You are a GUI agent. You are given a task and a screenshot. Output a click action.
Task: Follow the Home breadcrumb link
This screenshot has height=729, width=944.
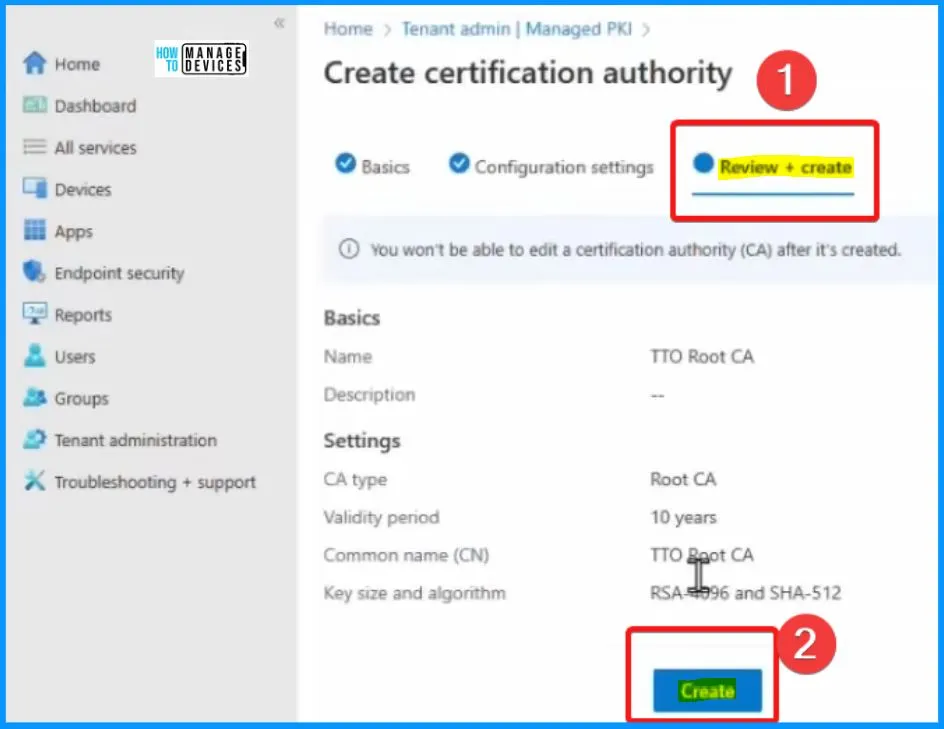[x=348, y=29]
